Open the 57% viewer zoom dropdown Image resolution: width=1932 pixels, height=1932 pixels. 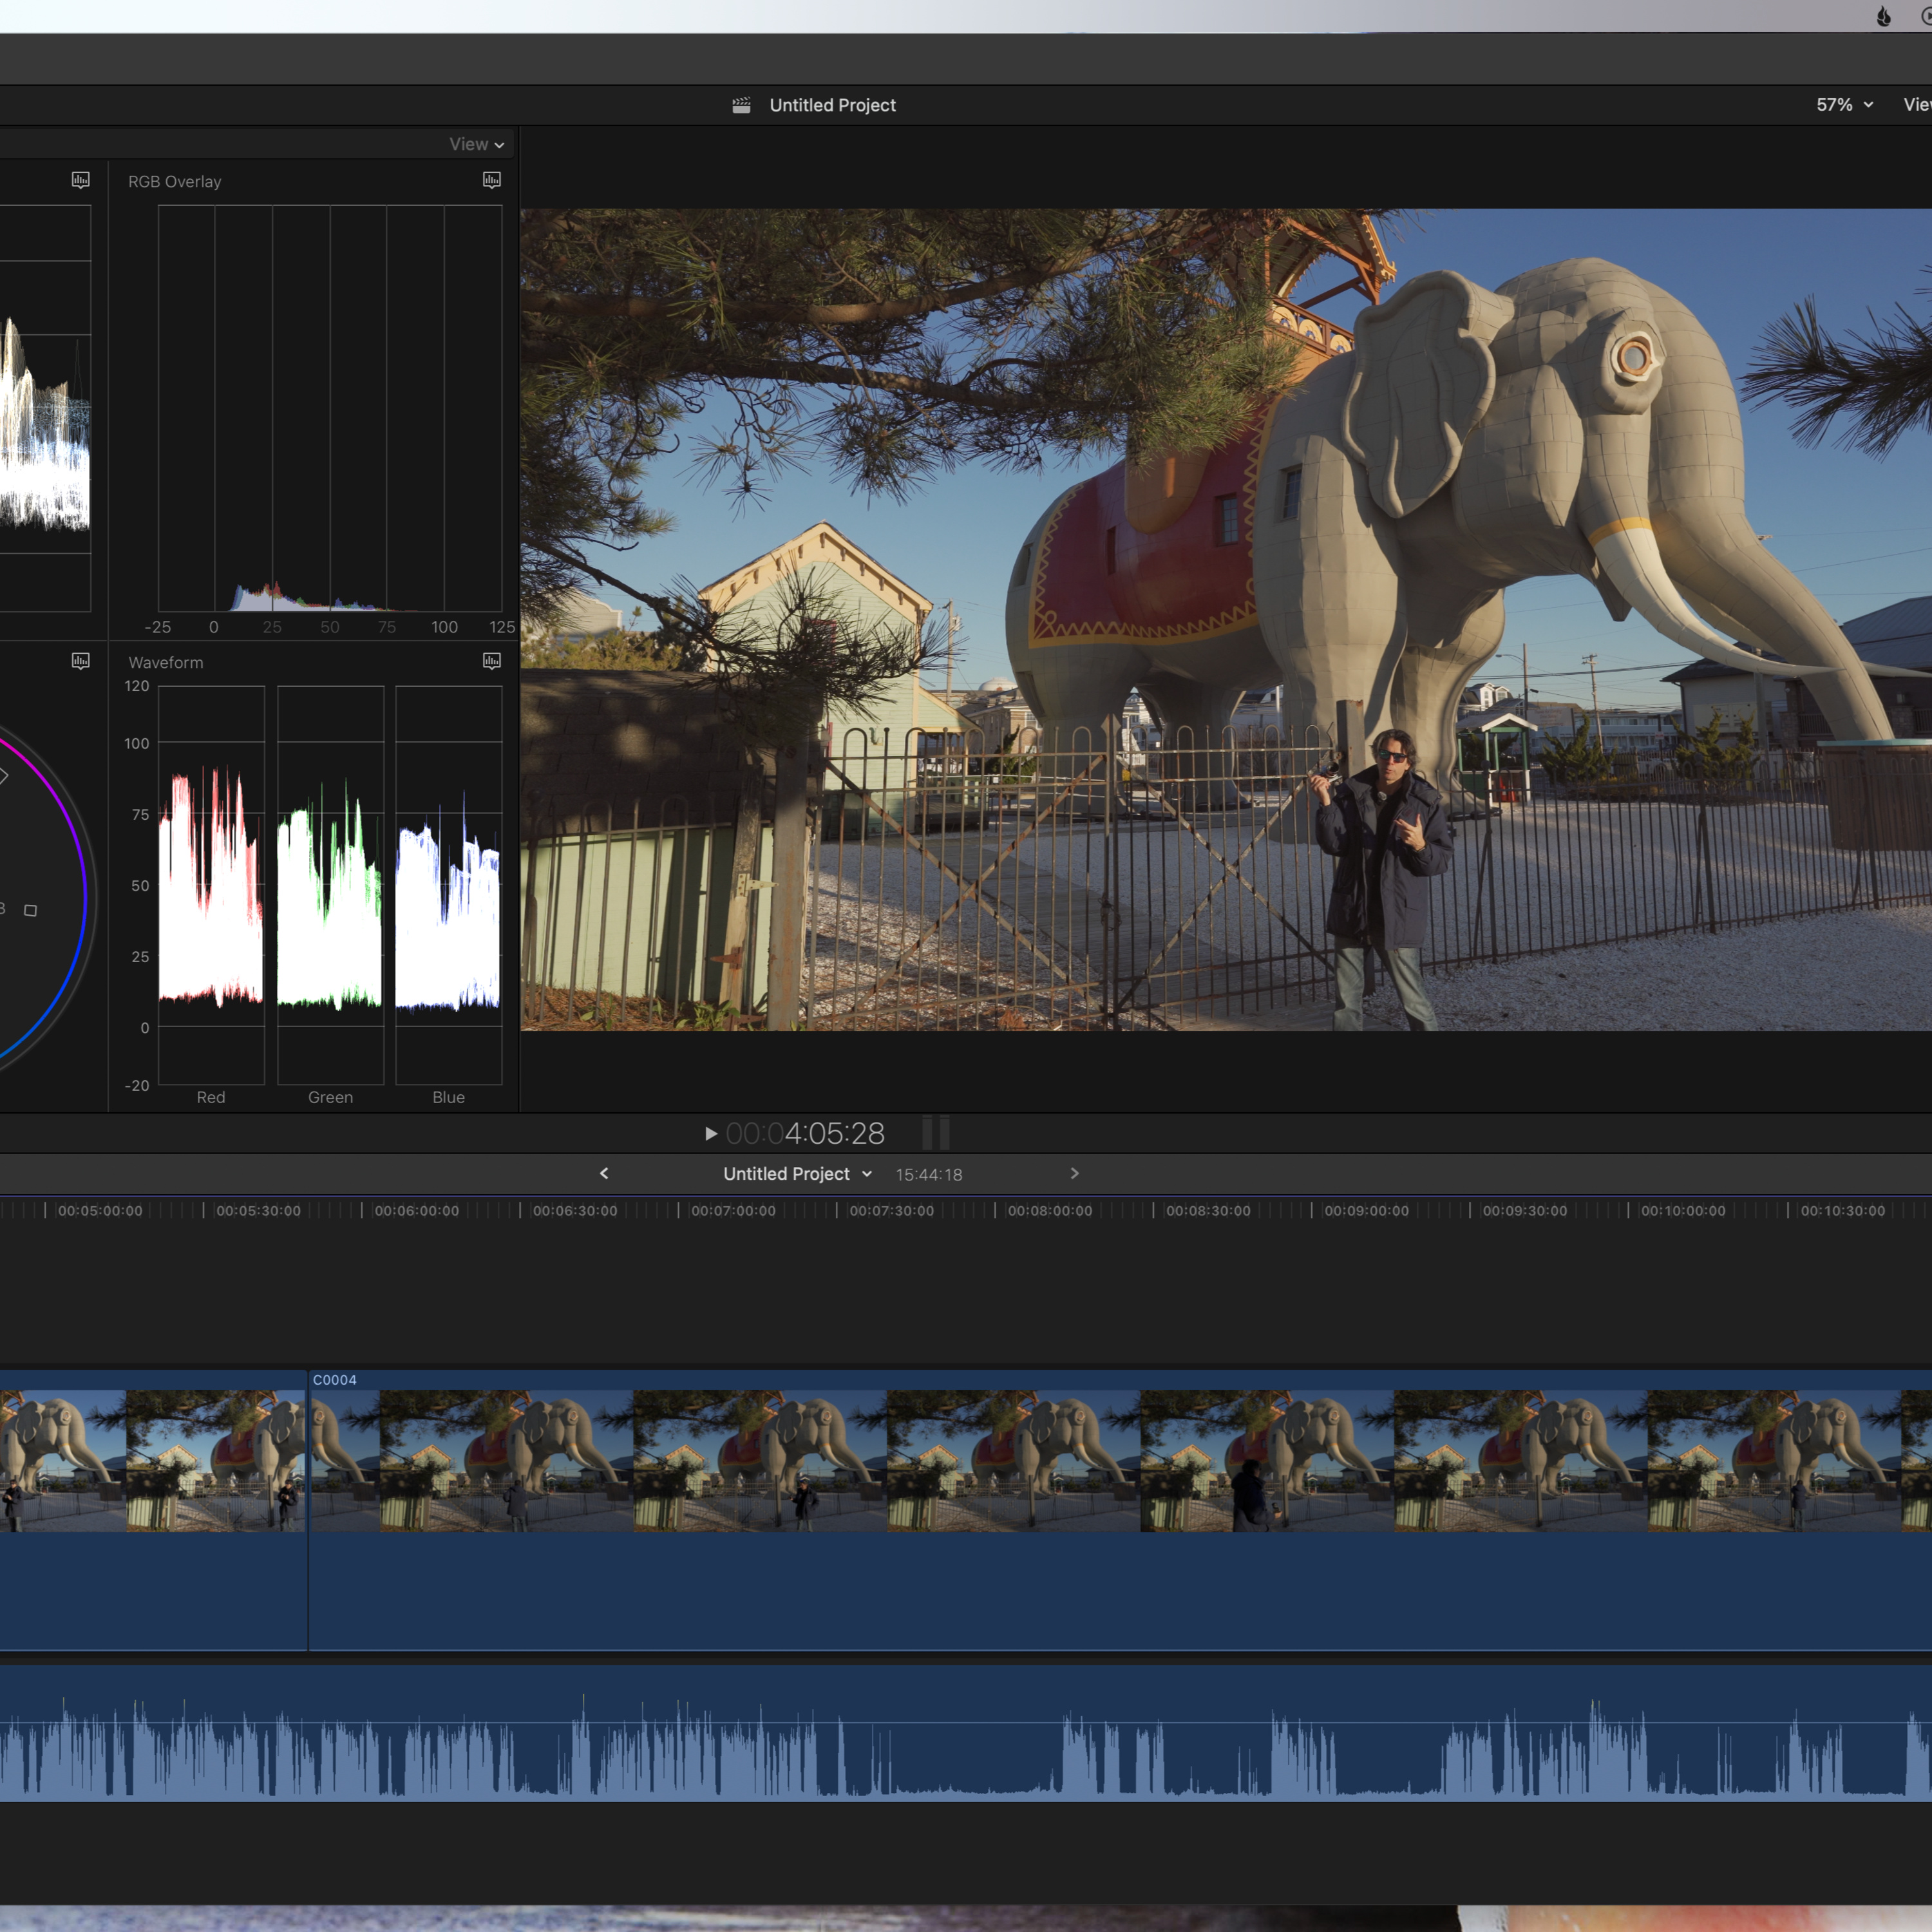1845,105
